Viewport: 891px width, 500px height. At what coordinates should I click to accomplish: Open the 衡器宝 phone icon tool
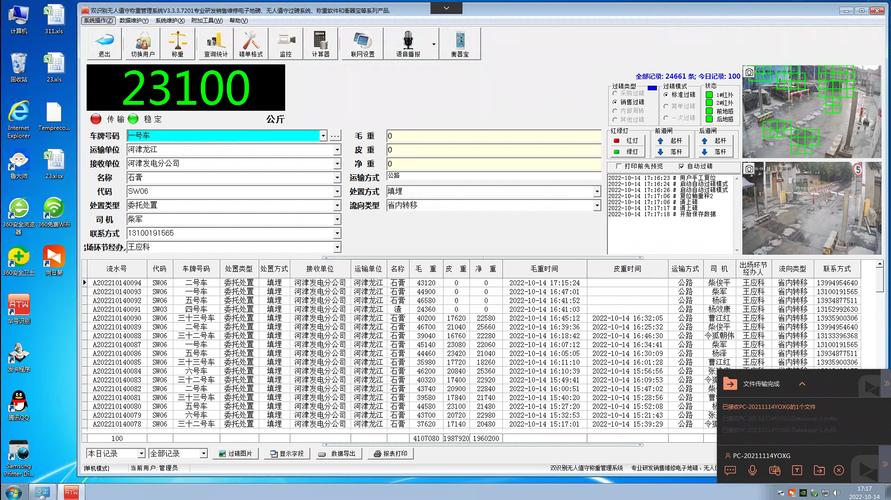tap(460, 44)
